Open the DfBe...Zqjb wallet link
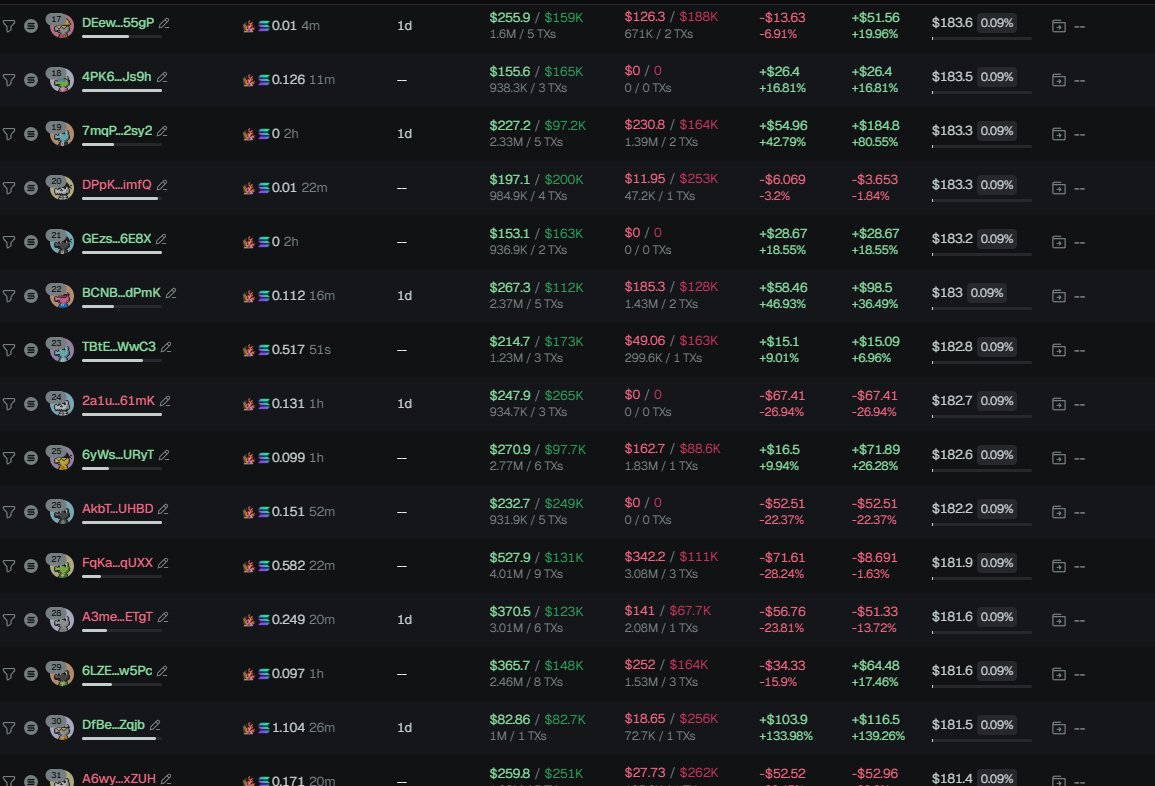This screenshot has height=786, width=1155. pyautogui.click(x=113, y=725)
